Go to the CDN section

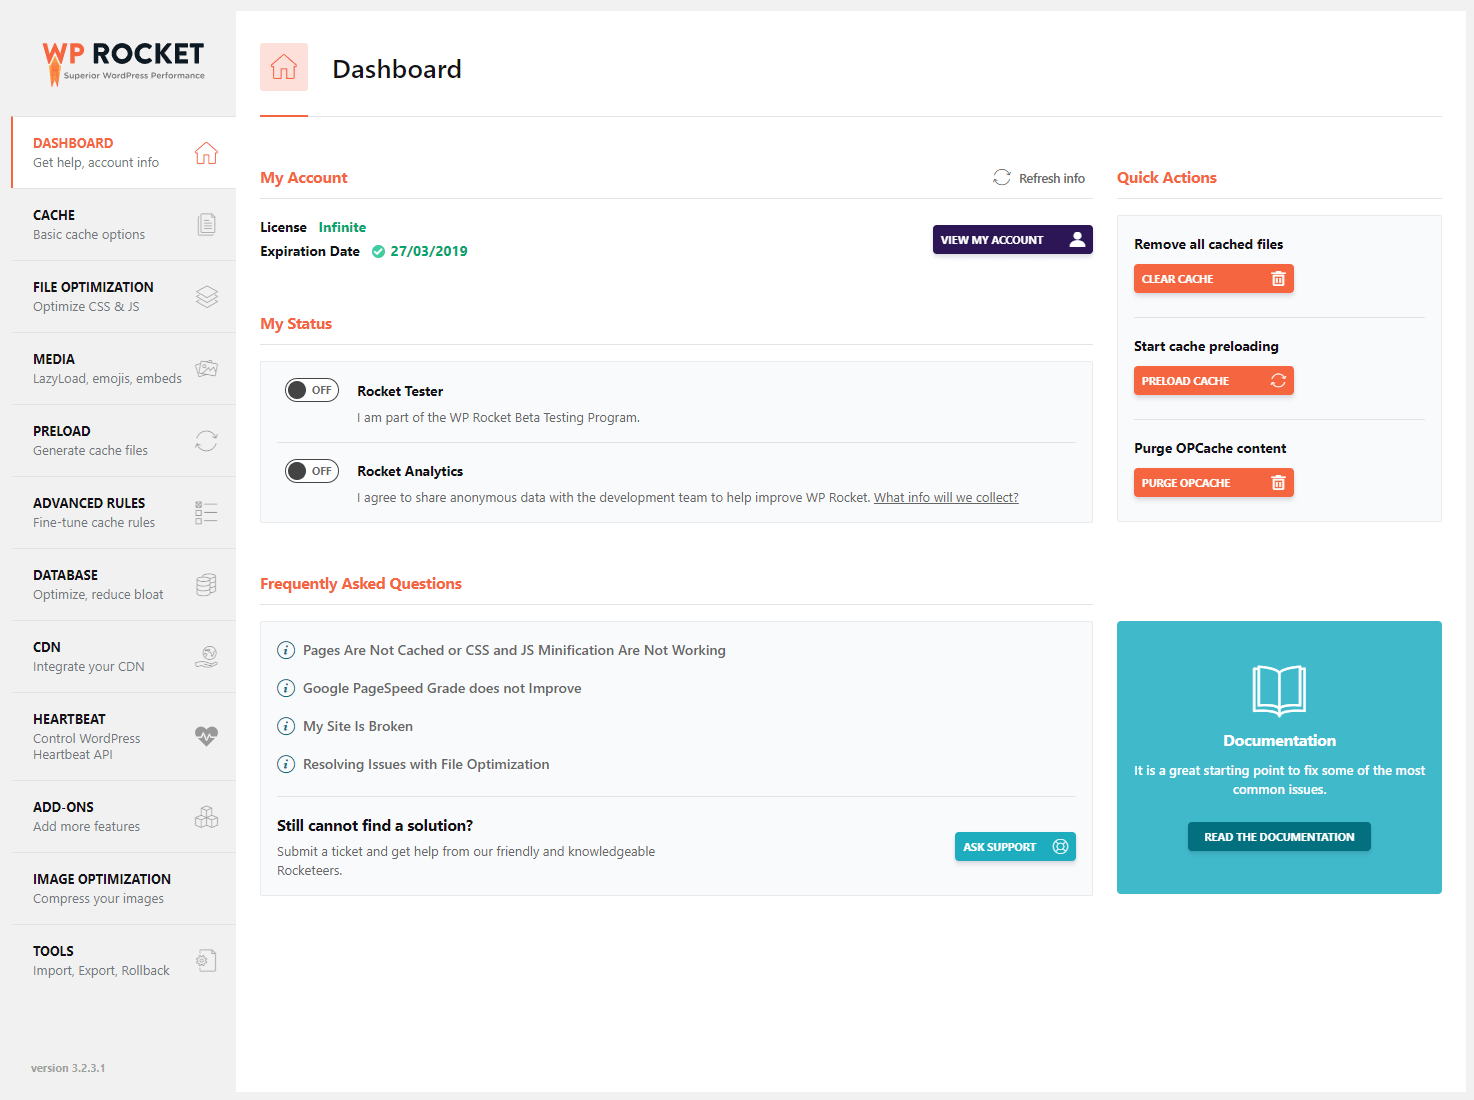(x=124, y=656)
